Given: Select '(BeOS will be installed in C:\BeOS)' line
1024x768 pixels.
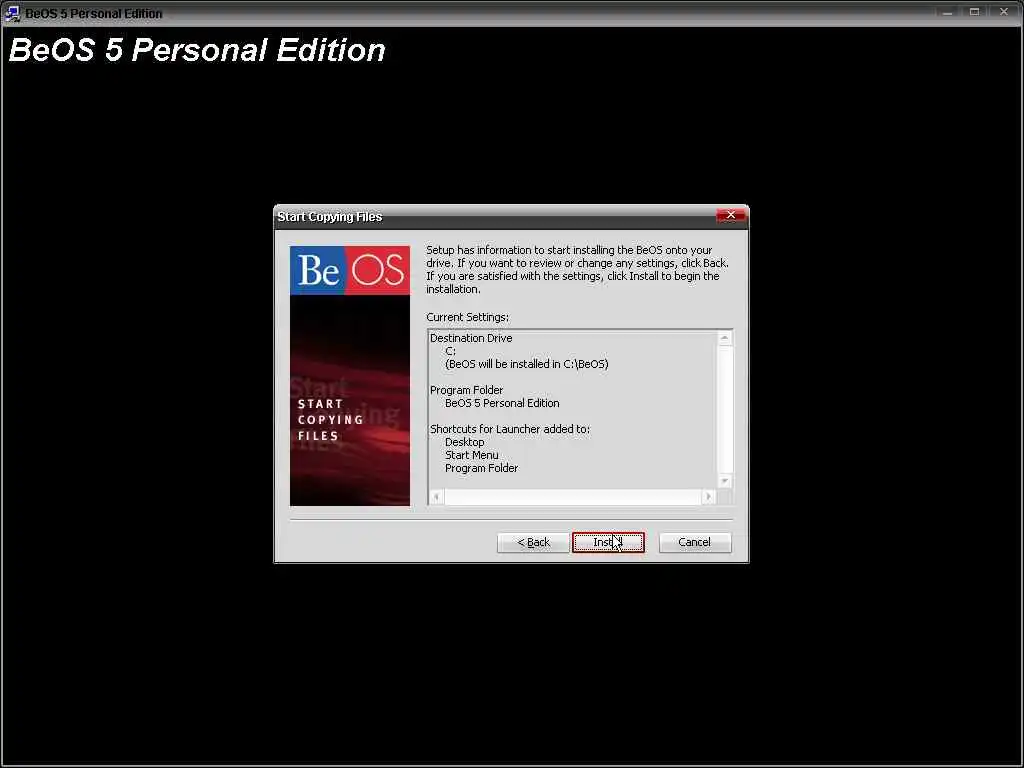Looking at the screenshot, I should (x=526, y=364).
